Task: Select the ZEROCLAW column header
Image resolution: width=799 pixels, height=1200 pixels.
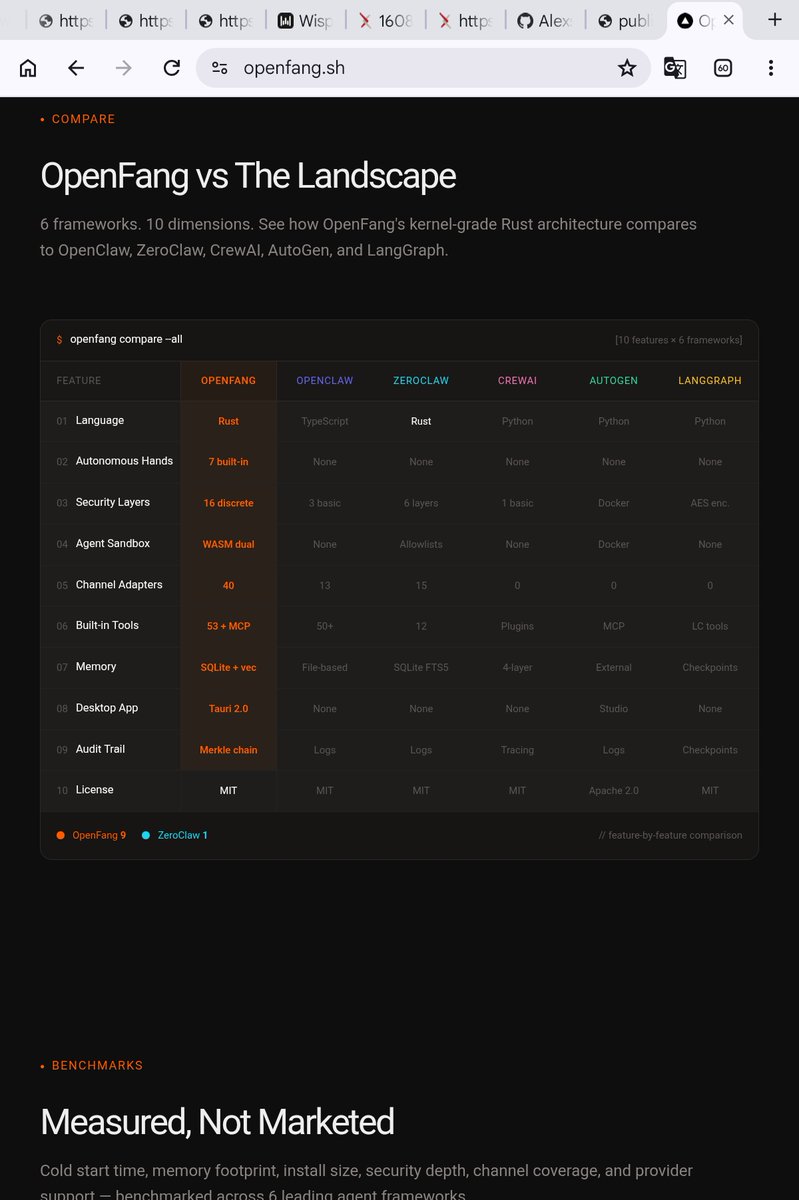Action: [x=421, y=381]
